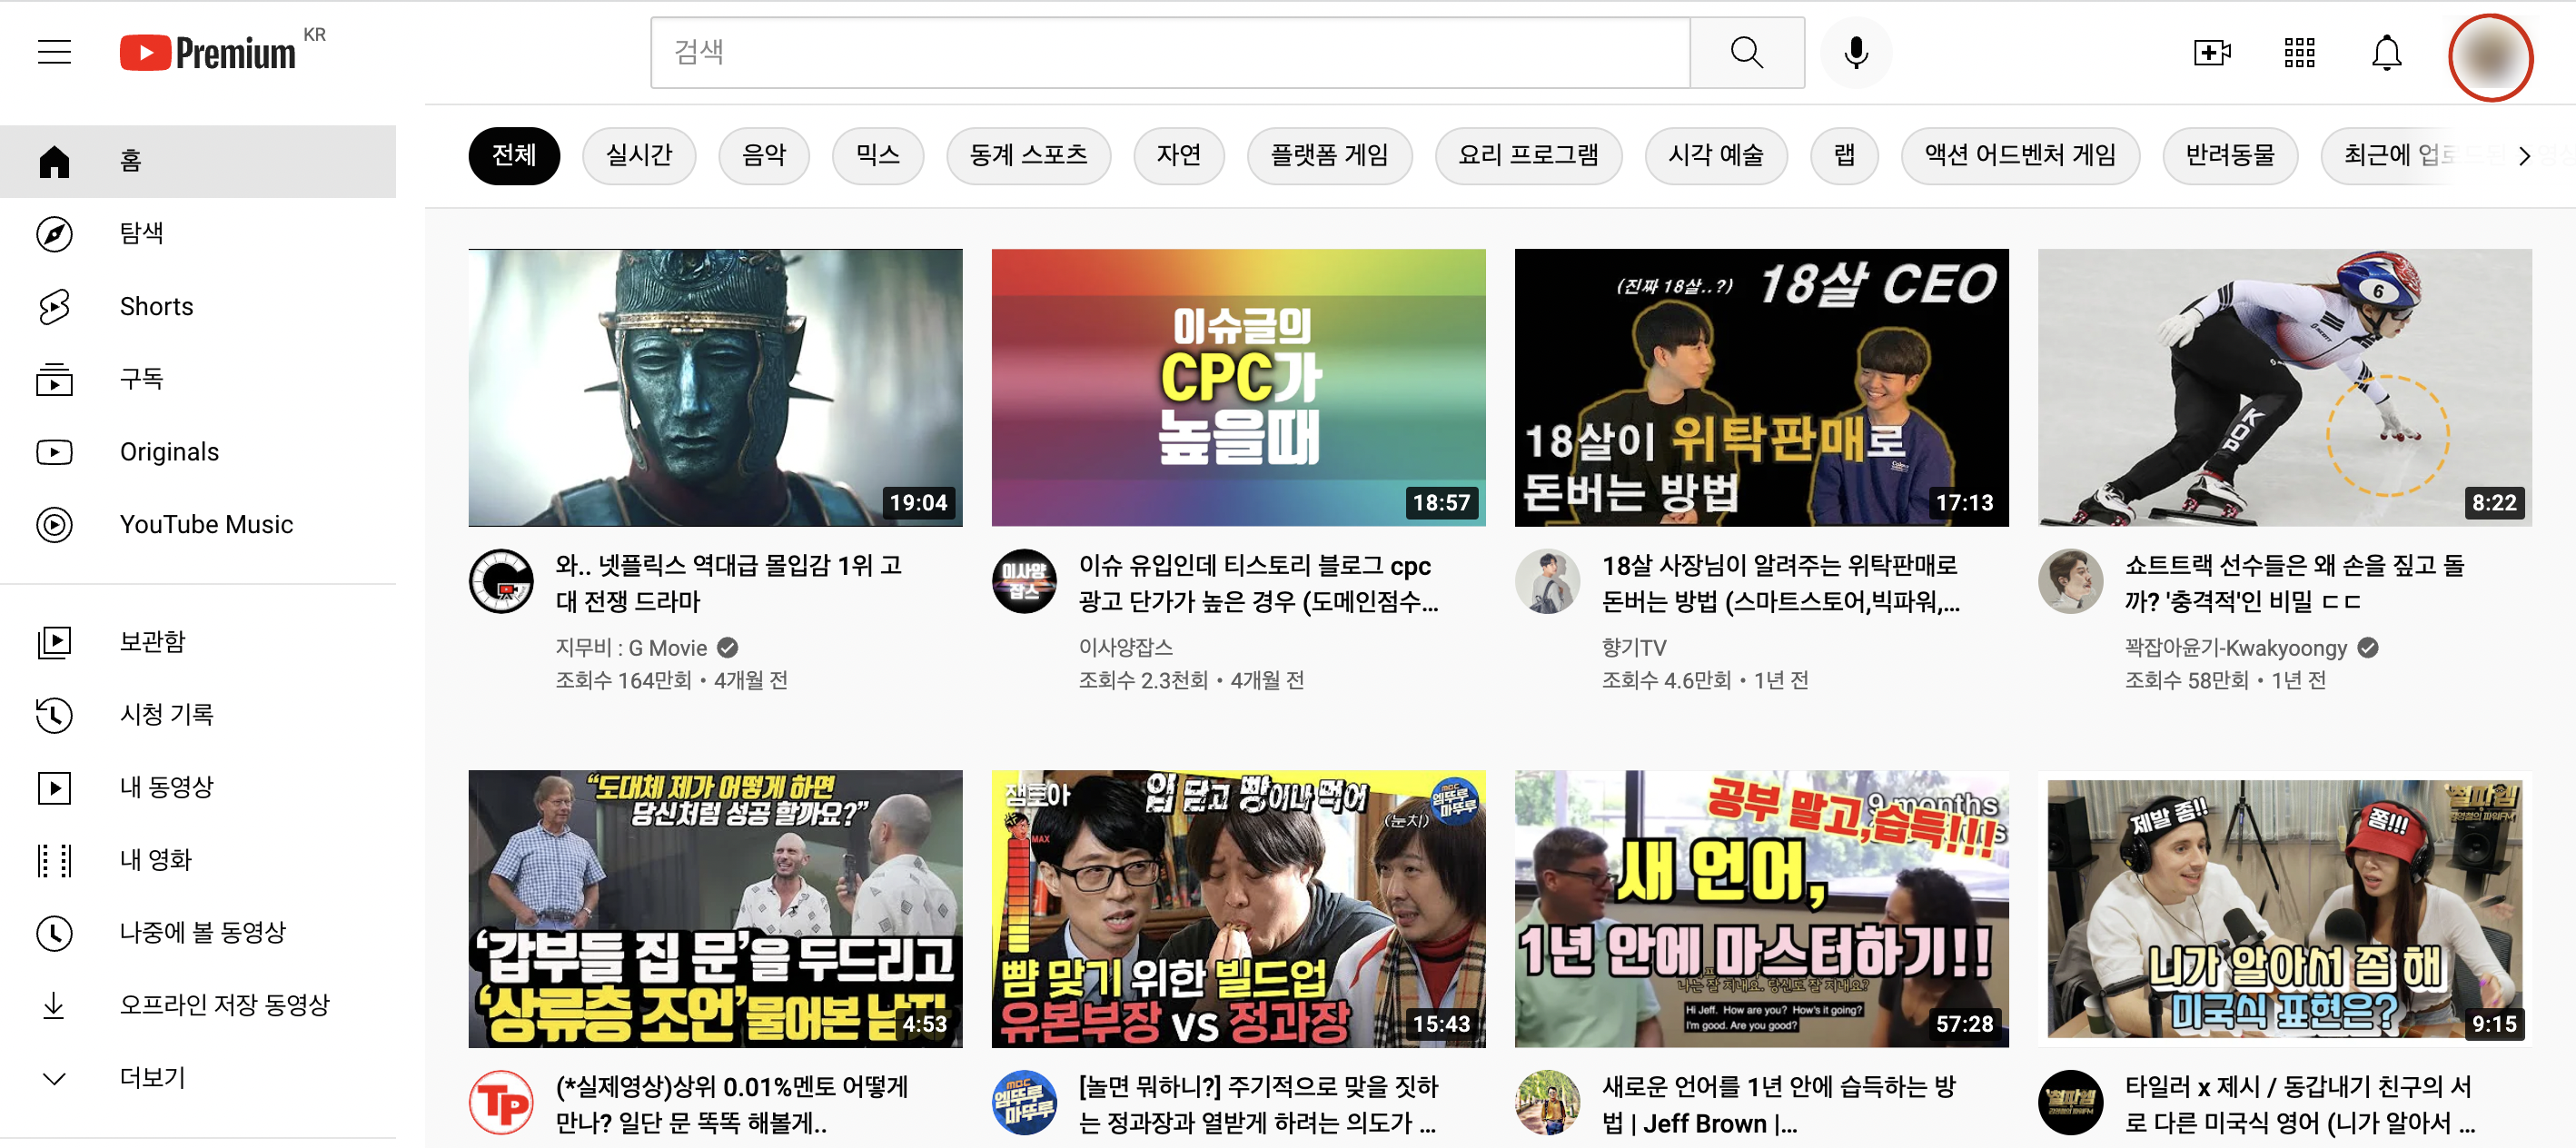Open the create video icon
The height and width of the screenshot is (1148, 2576).
pos(2211,52)
